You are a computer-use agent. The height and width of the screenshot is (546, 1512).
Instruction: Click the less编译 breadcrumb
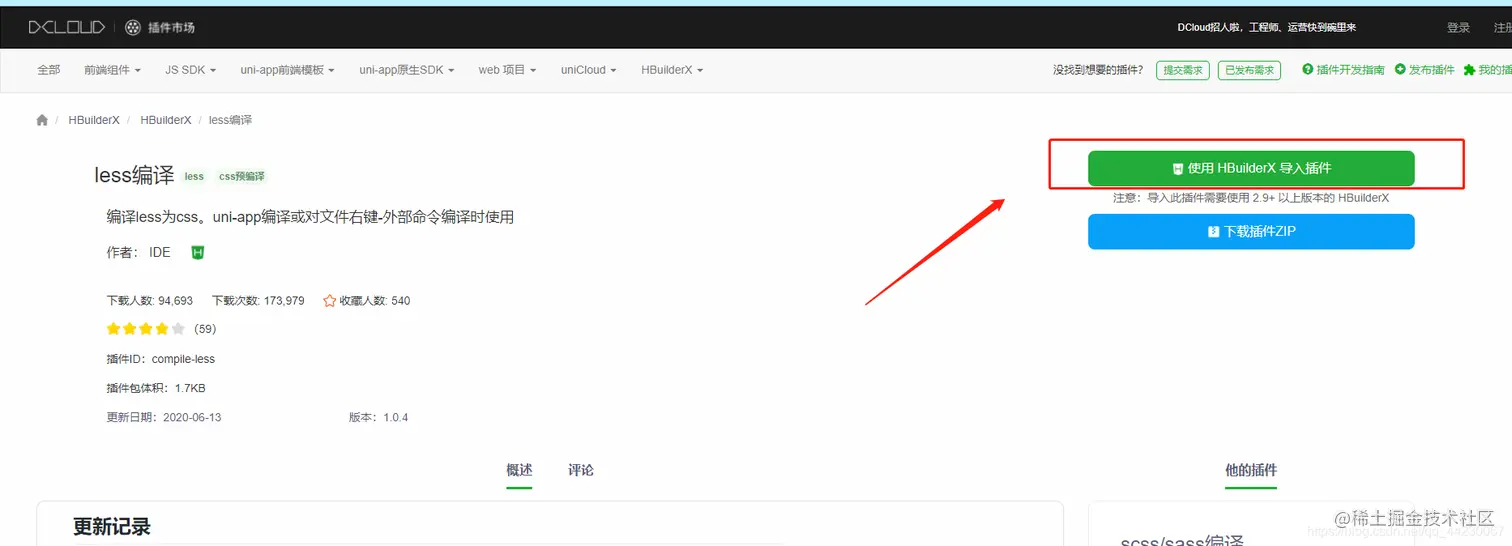(x=230, y=120)
